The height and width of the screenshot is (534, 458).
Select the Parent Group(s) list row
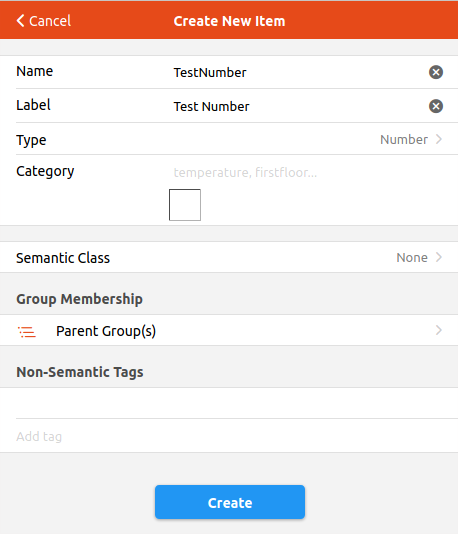pos(229,330)
